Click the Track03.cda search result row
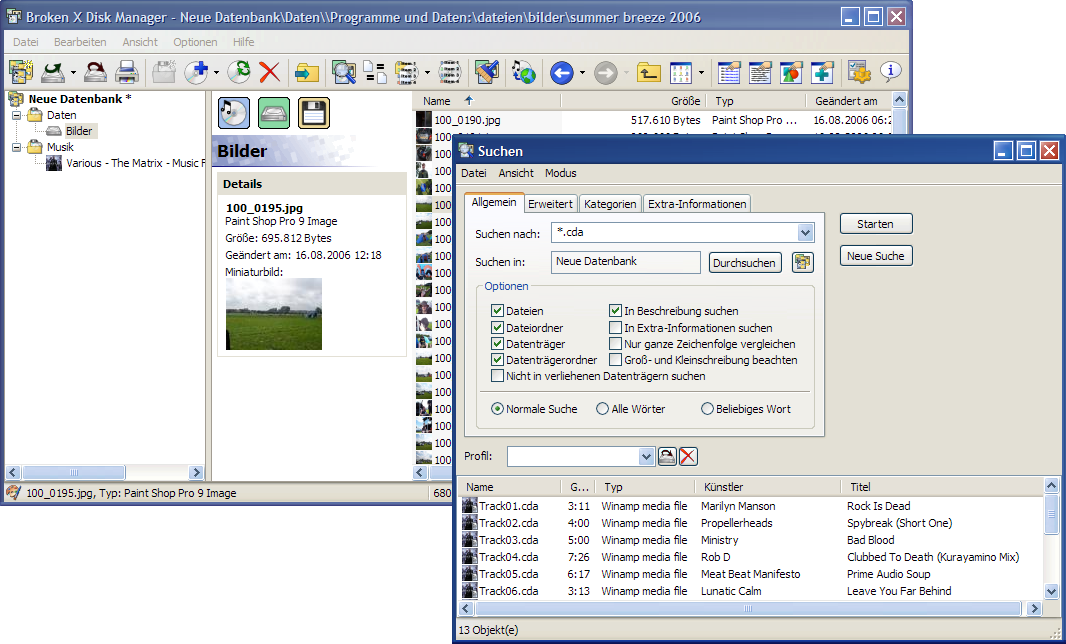Viewport: 1066px width, 644px height. (508, 540)
